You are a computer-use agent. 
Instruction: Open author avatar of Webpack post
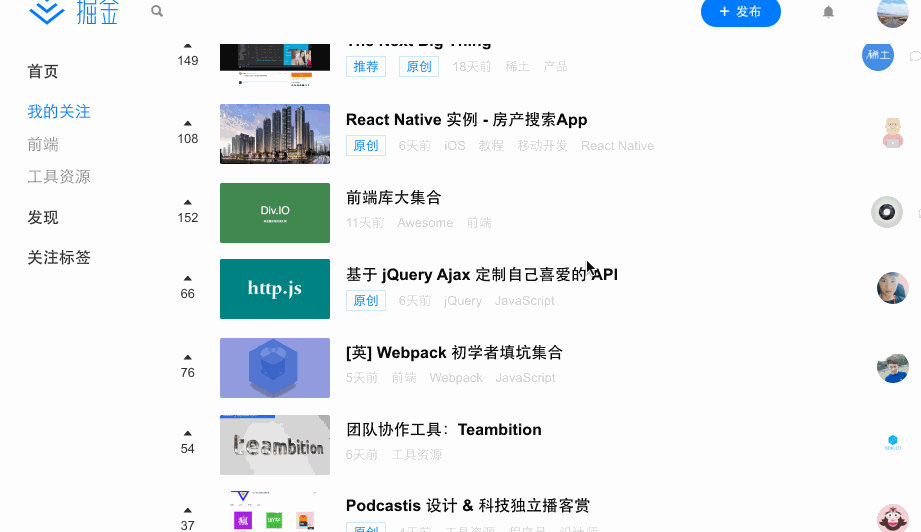(x=892, y=368)
